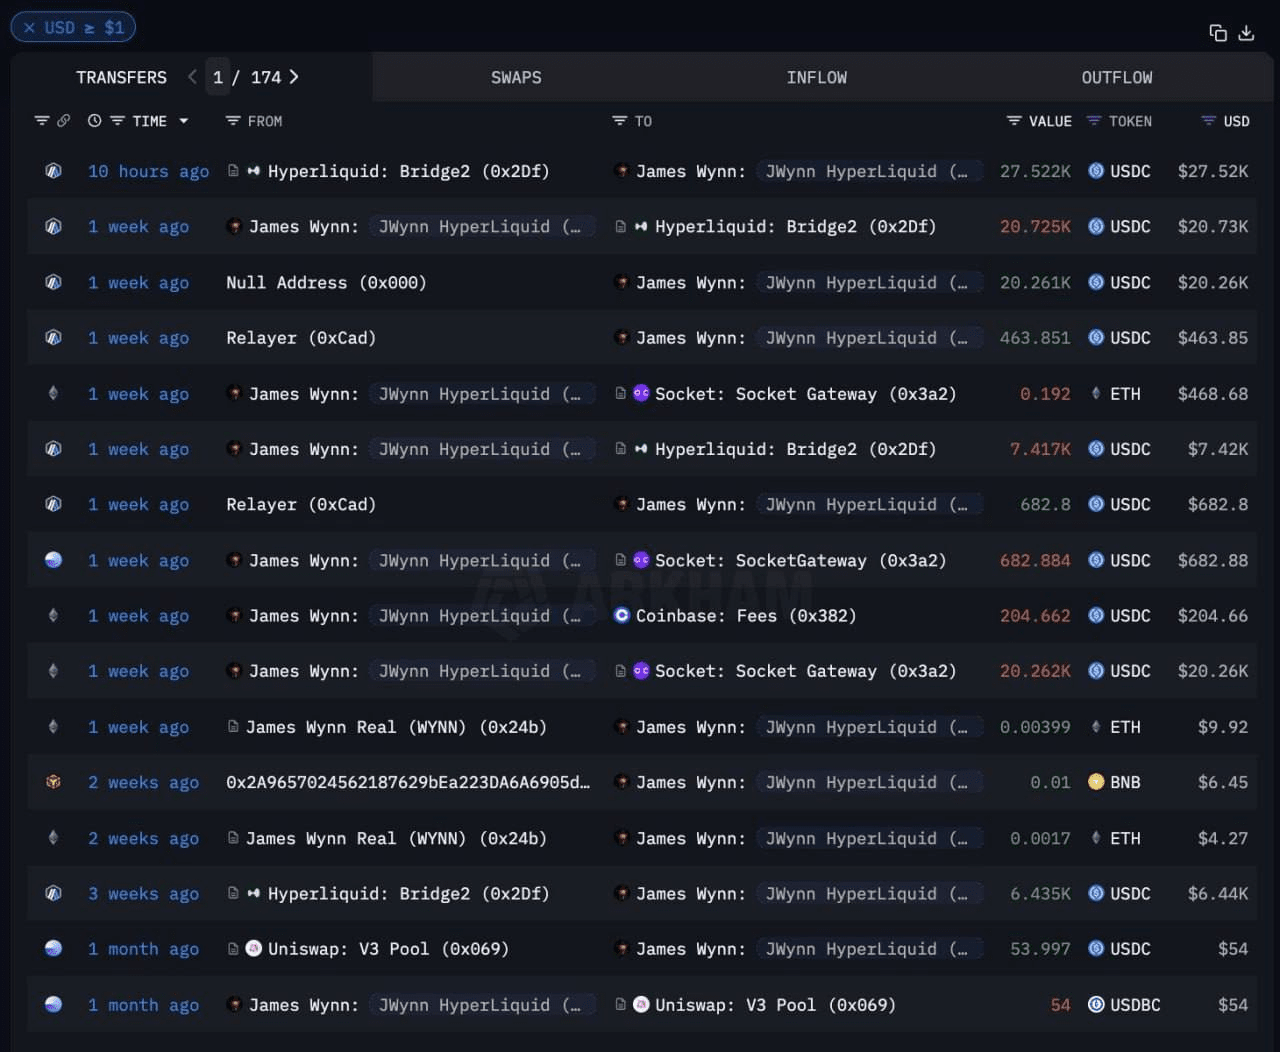
Task: Select the $468.68 USD cell
Action: tap(1213, 394)
